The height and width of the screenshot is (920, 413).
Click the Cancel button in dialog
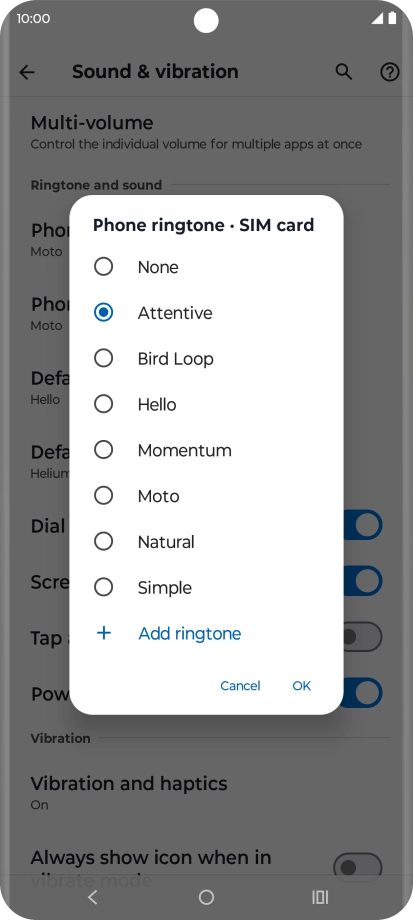click(x=240, y=685)
